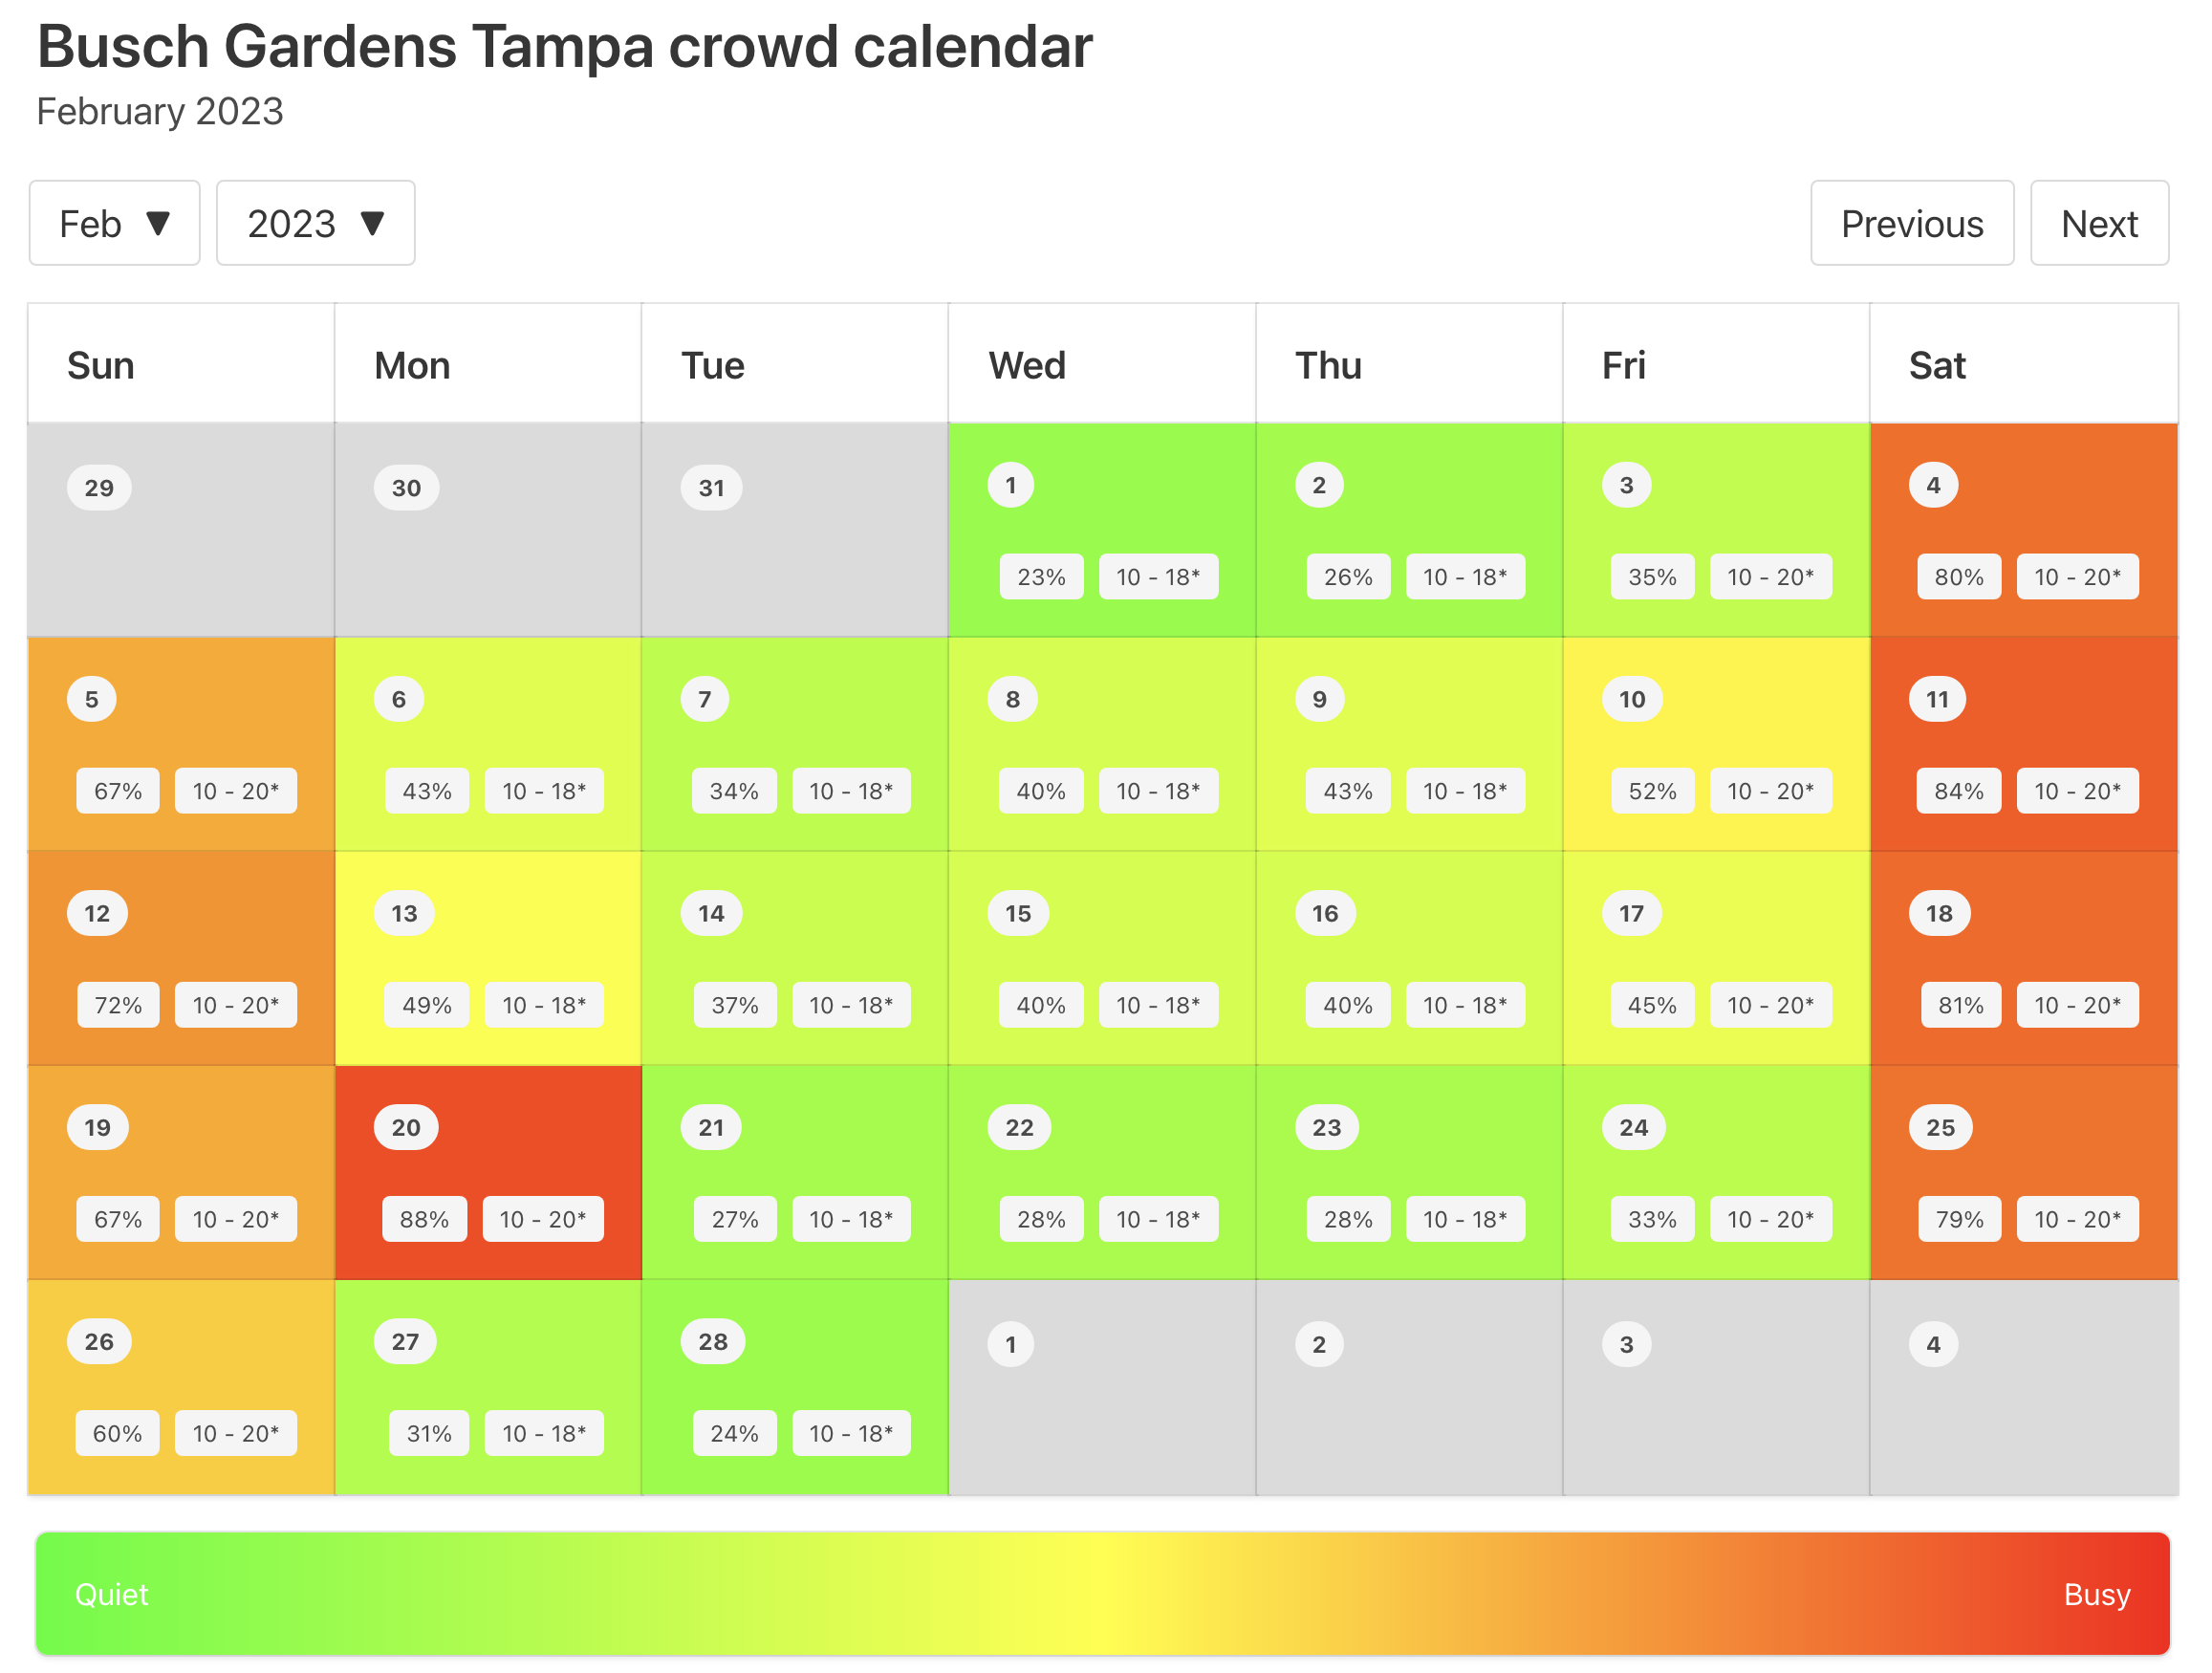Viewport: 2212px width, 1673px height.
Task: Select the Feb dropdown menu option
Action: point(113,223)
